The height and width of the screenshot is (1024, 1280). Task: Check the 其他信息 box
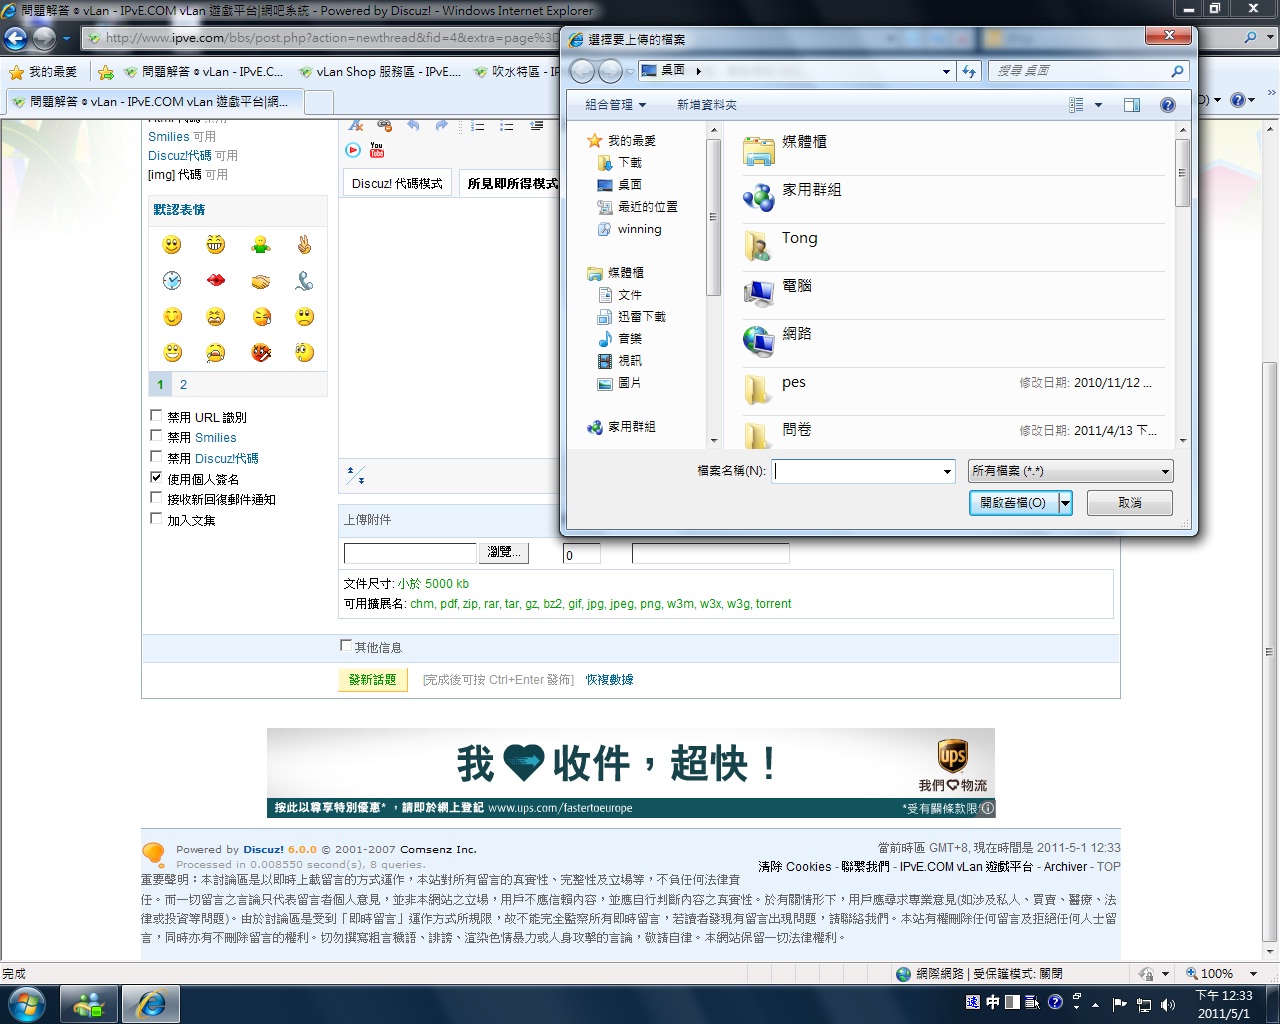tap(346, 646)
